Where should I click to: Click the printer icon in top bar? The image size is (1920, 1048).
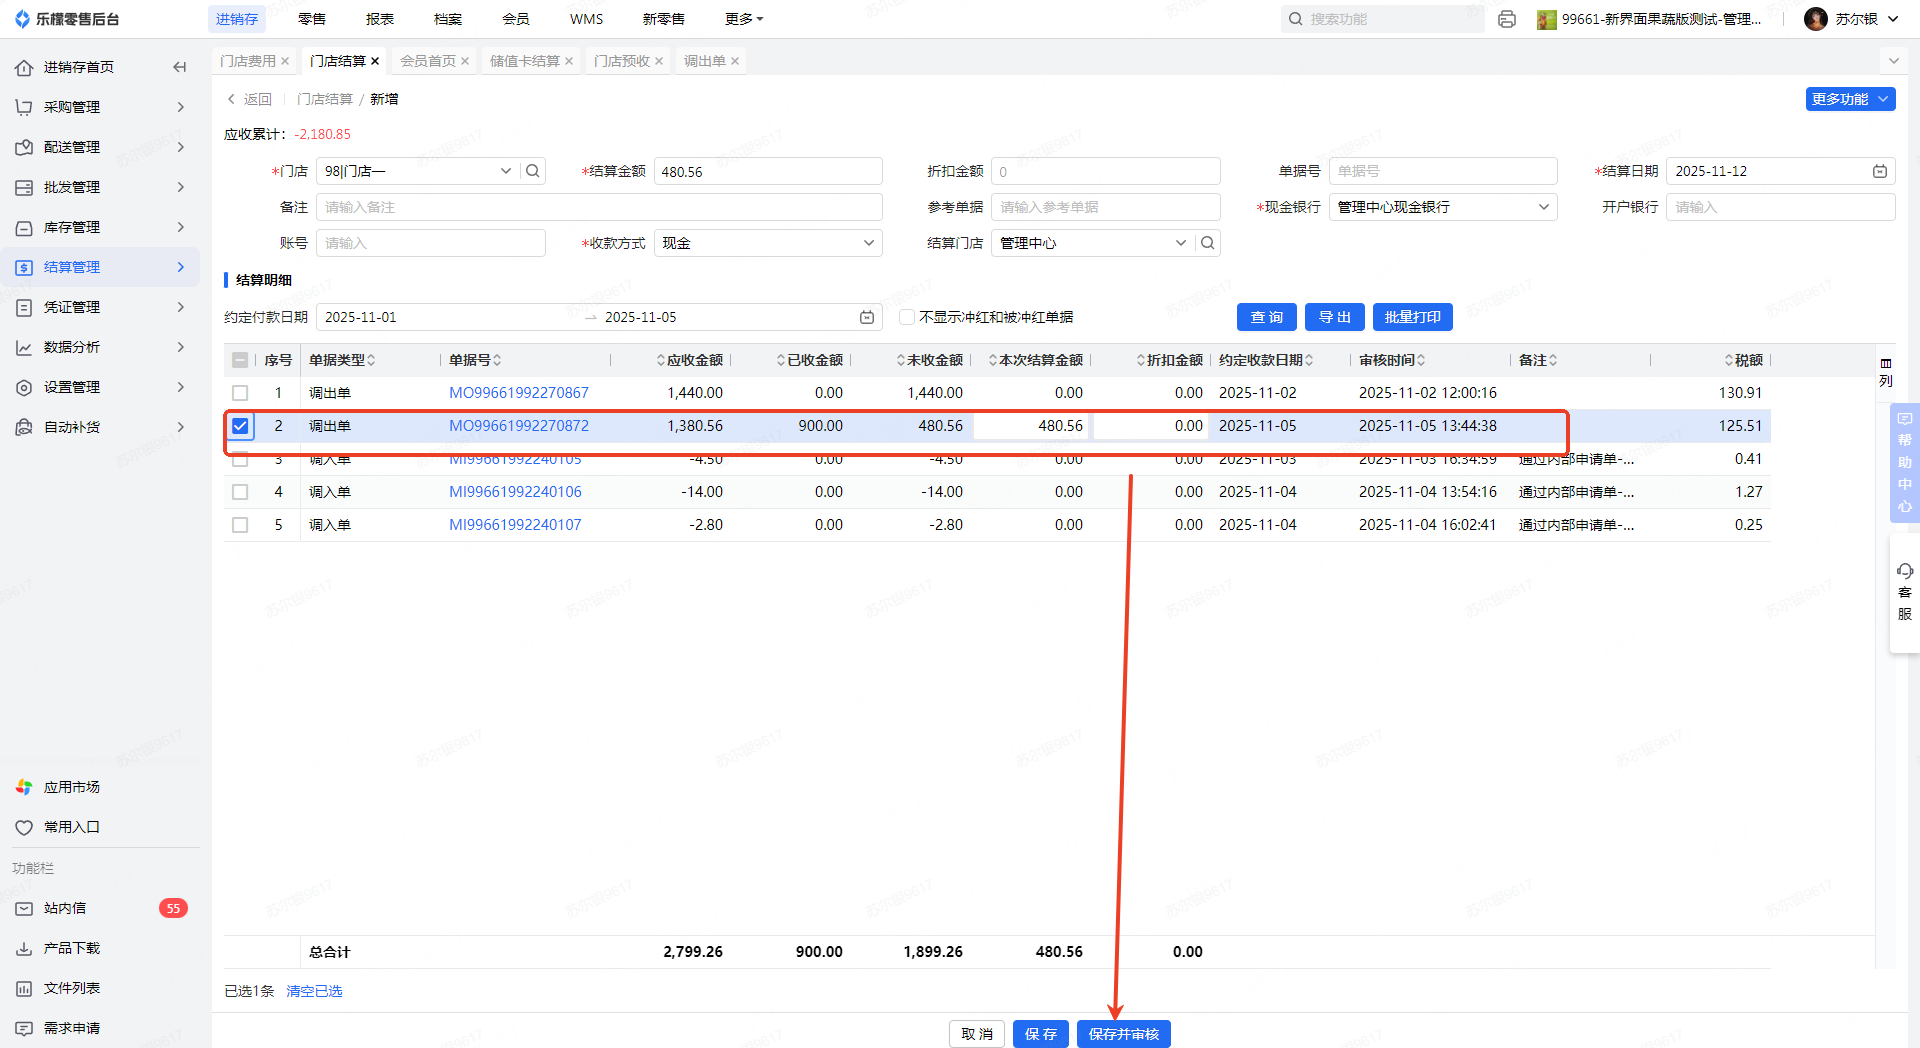(1507, 19)
